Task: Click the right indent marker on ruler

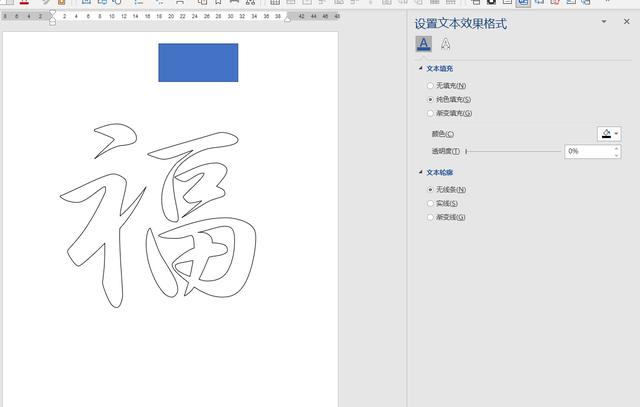Action: tap(288, 19)
